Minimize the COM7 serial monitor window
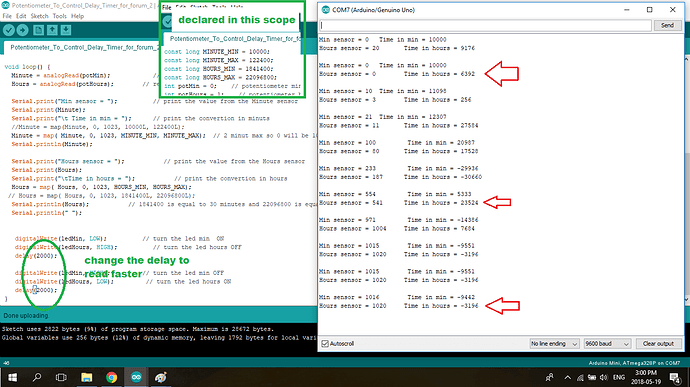The width and height of the screenshot is (690, 387). pos(627,10)
